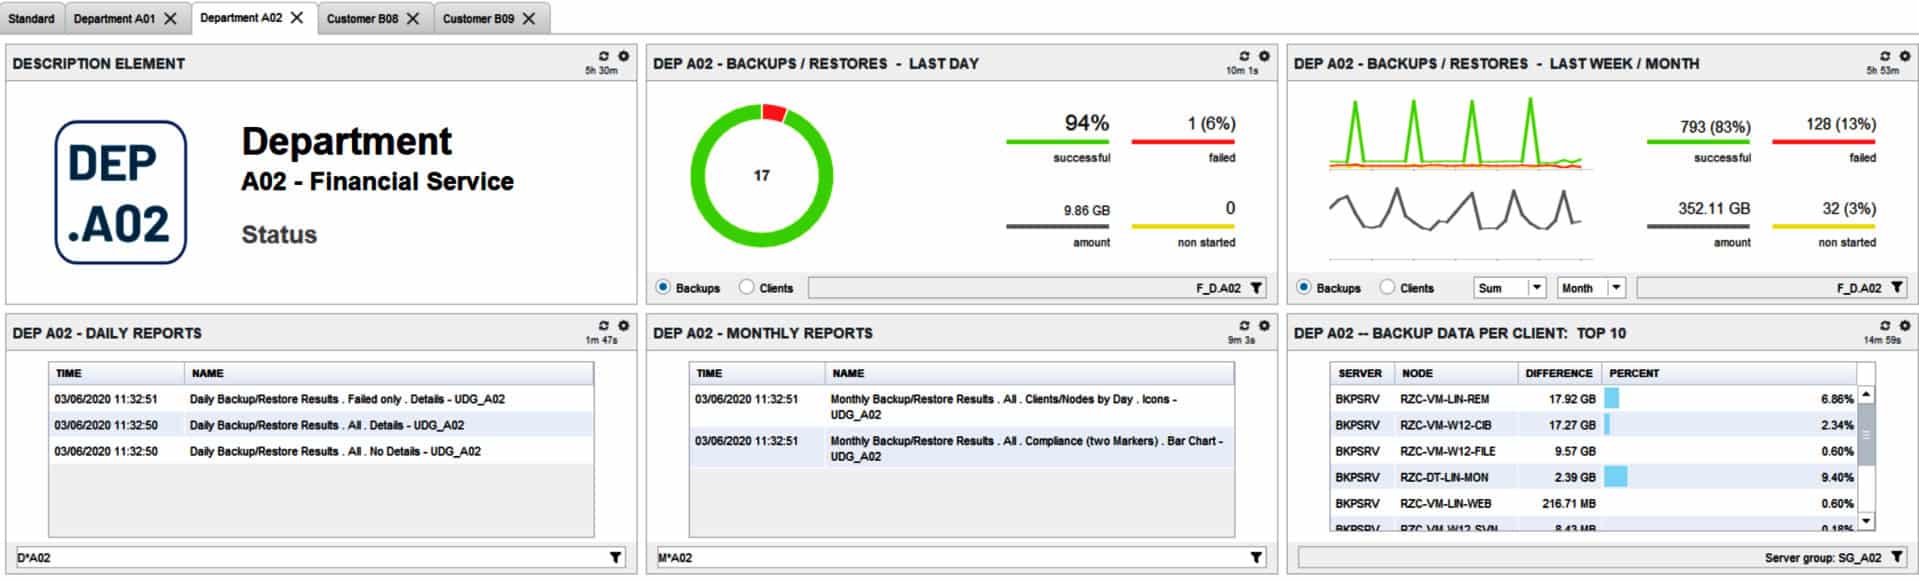The height and width of the screenshot is (581, 1919).
Task: Click the scrollbar down arrow in Top 10 table
Action: 1866,522
